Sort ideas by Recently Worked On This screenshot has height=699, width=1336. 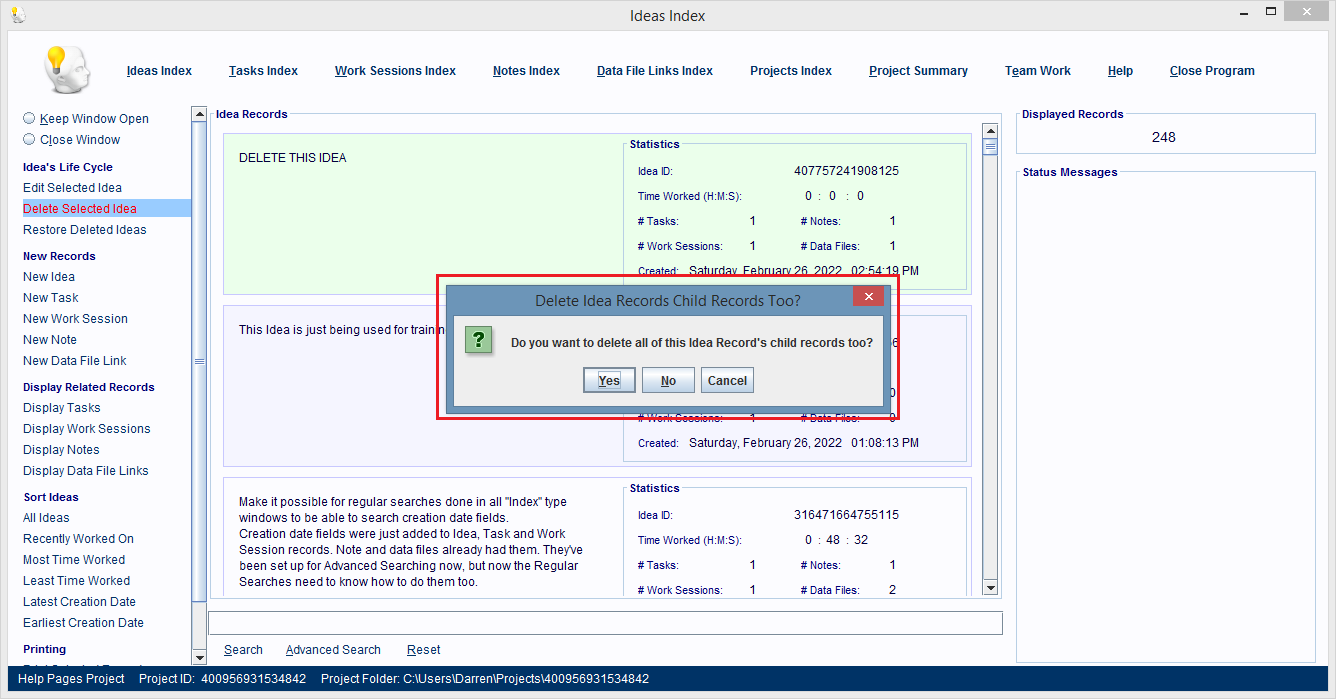pyautogui.click(x=78, y=539)
